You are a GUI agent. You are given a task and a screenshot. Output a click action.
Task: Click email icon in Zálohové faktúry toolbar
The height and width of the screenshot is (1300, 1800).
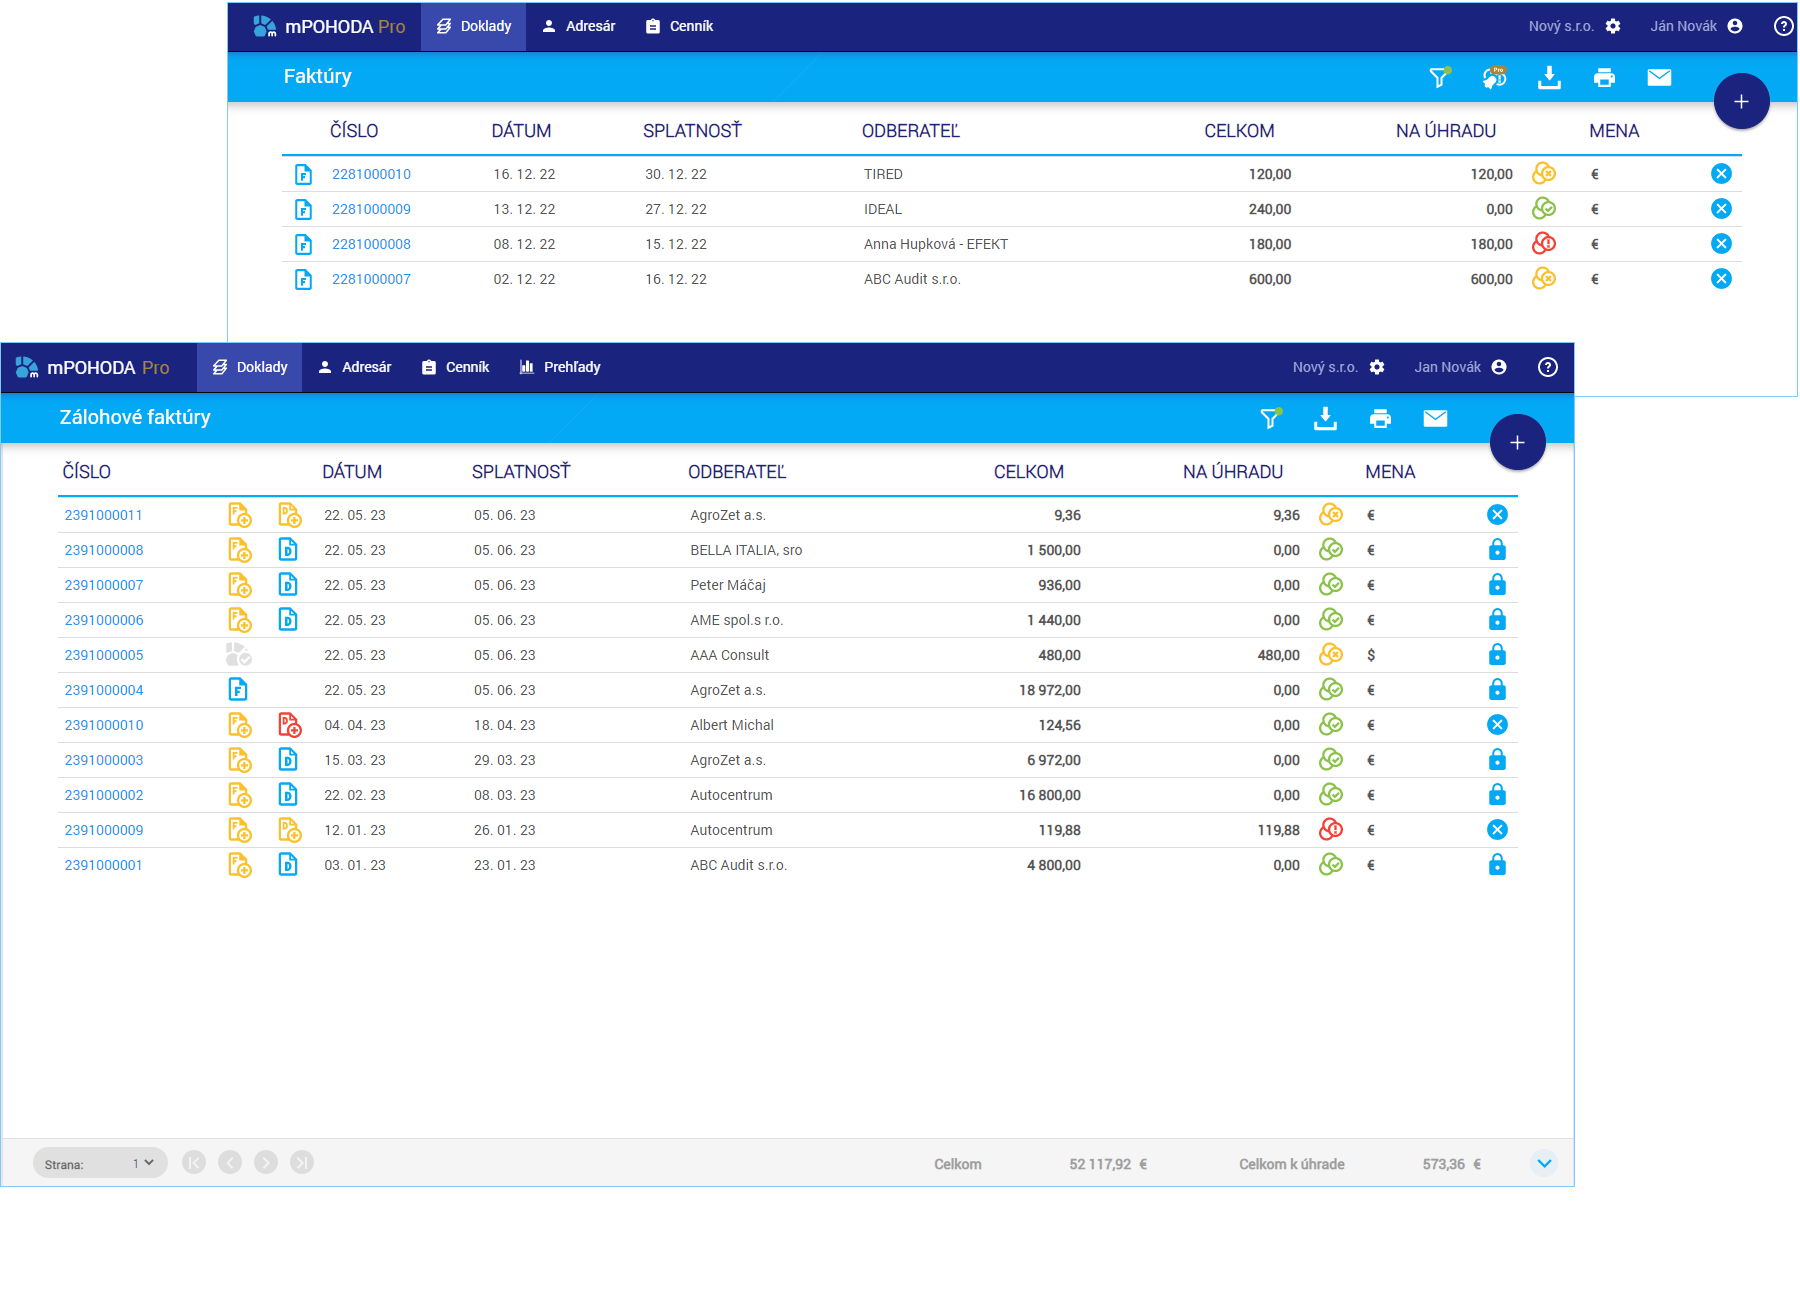[x=1435, y=418]
